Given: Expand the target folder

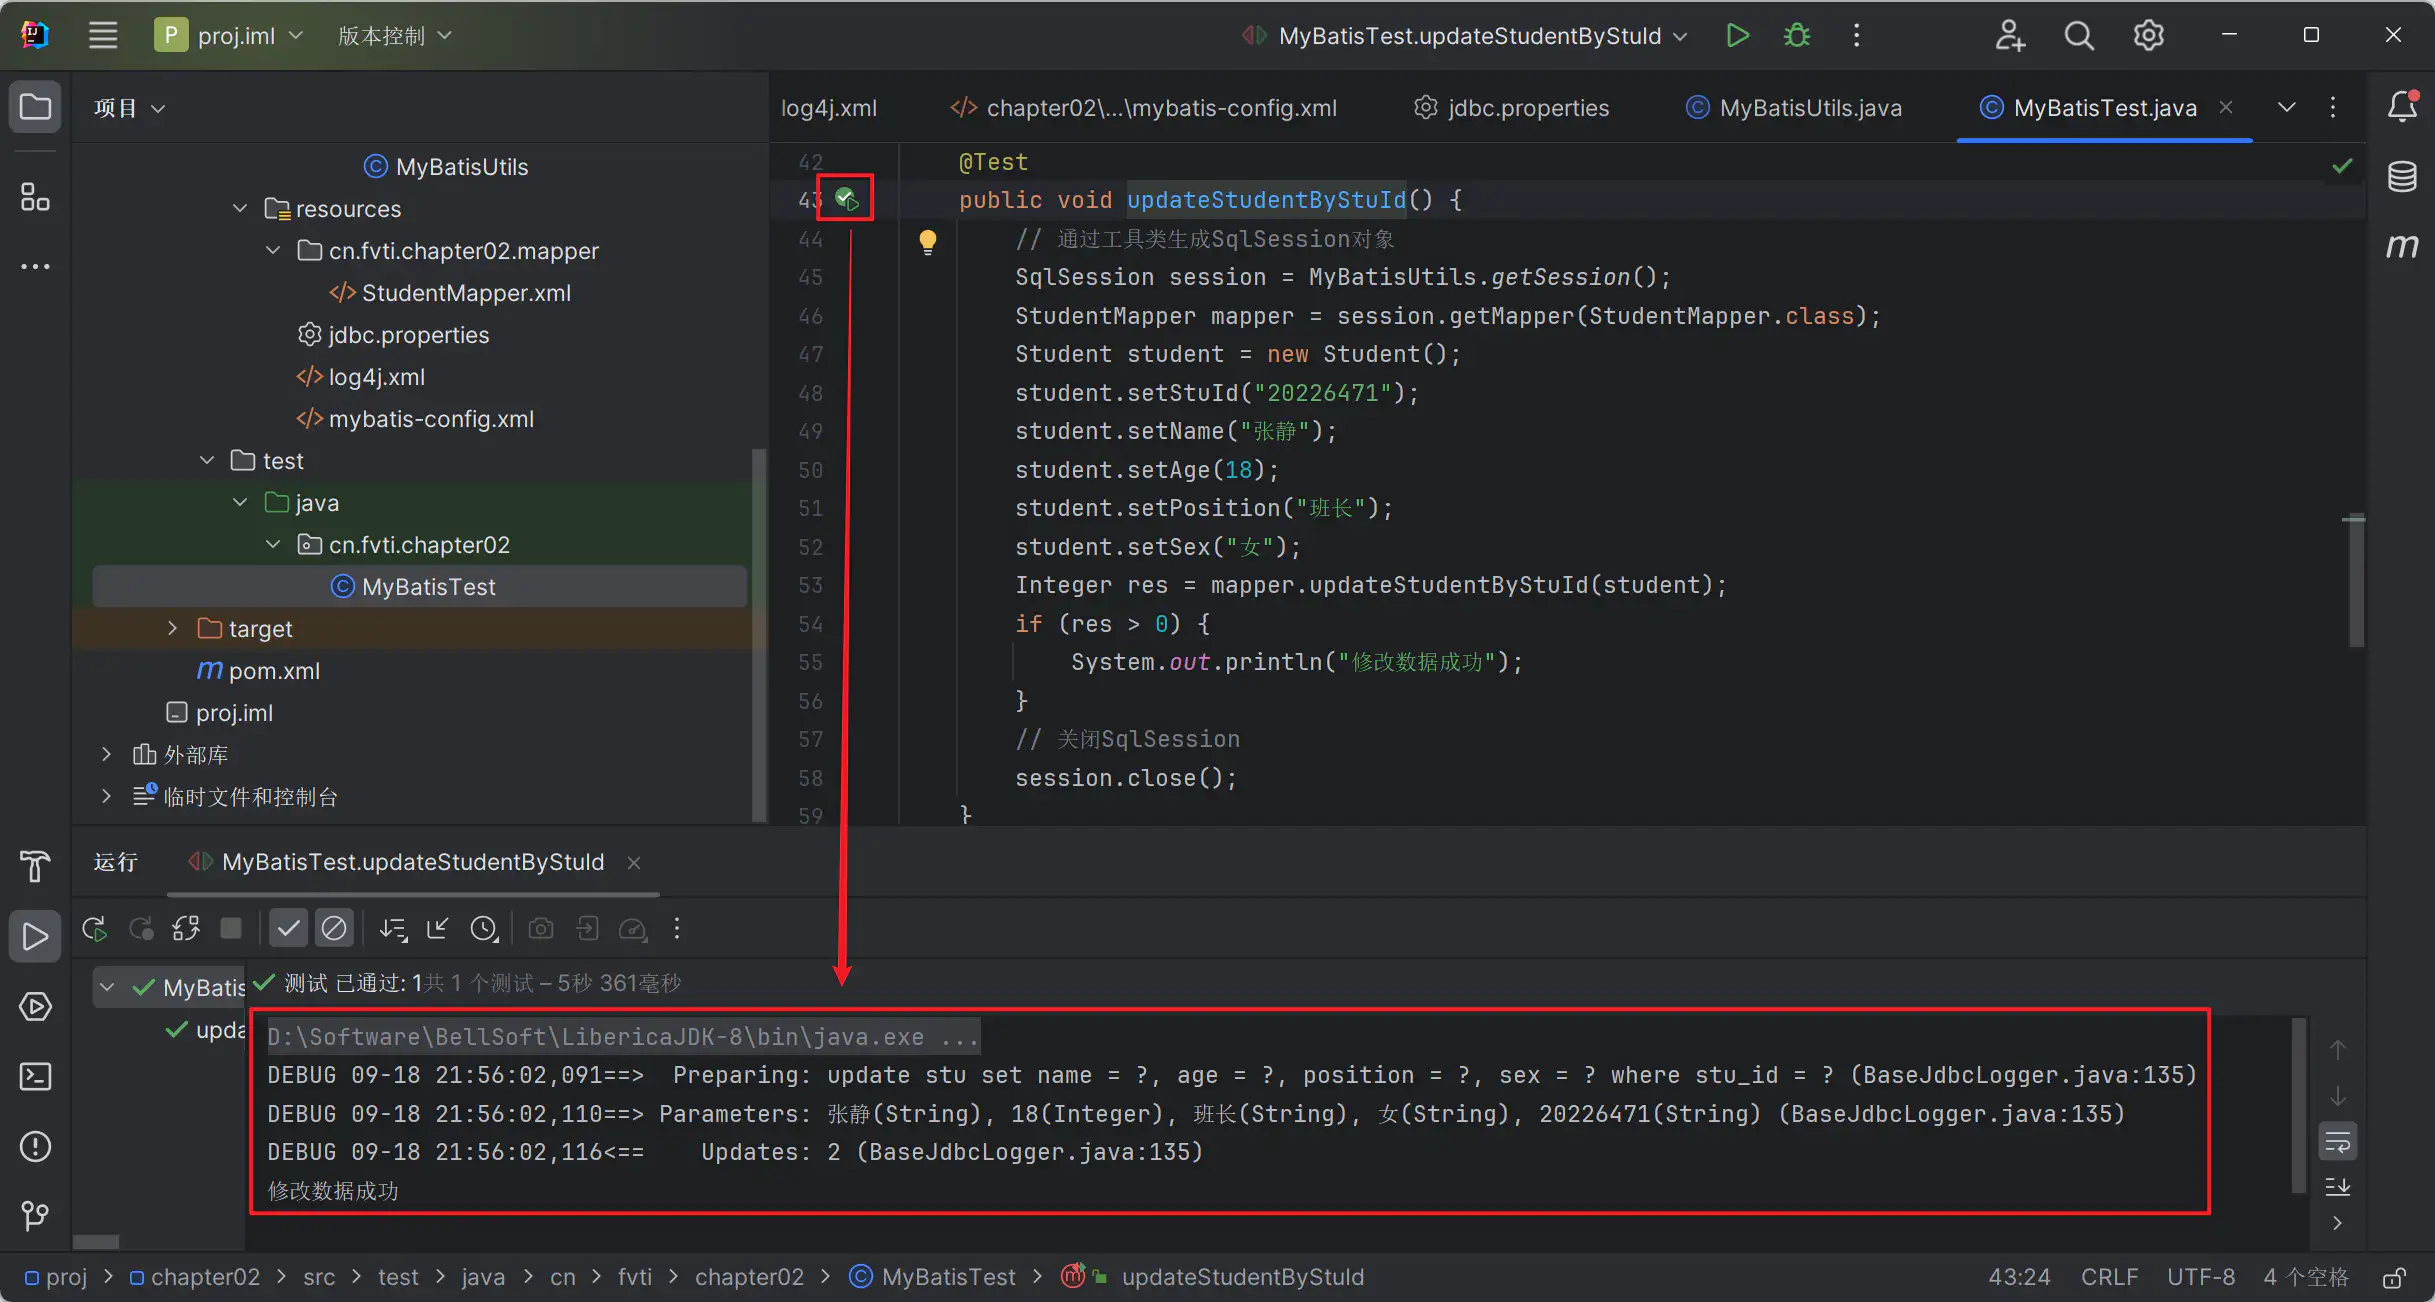Looking at the screenshot, I should point(173,628).
